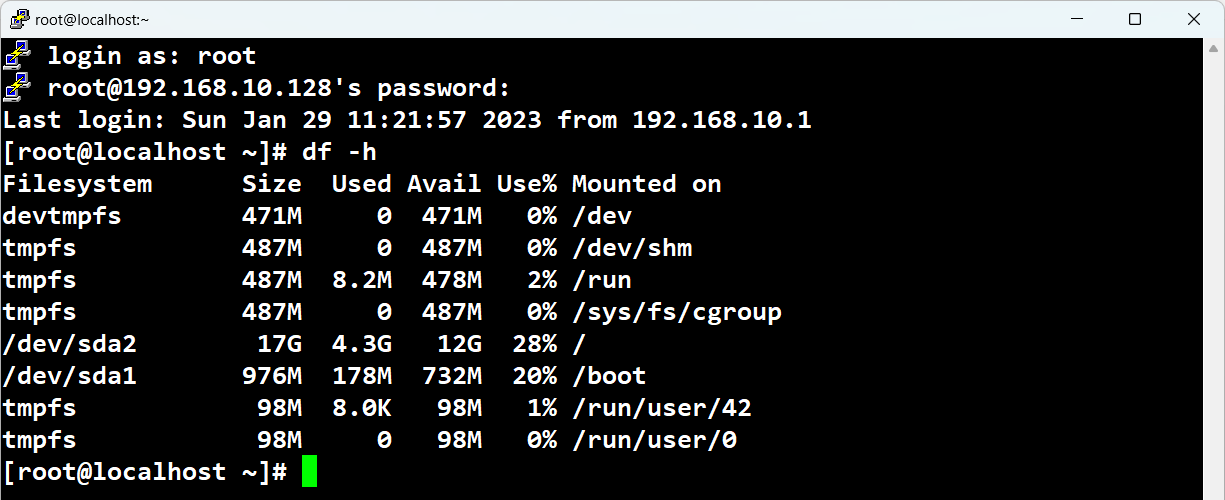Click the "devtmpfs" filesystem name

(x=62, y=216)
